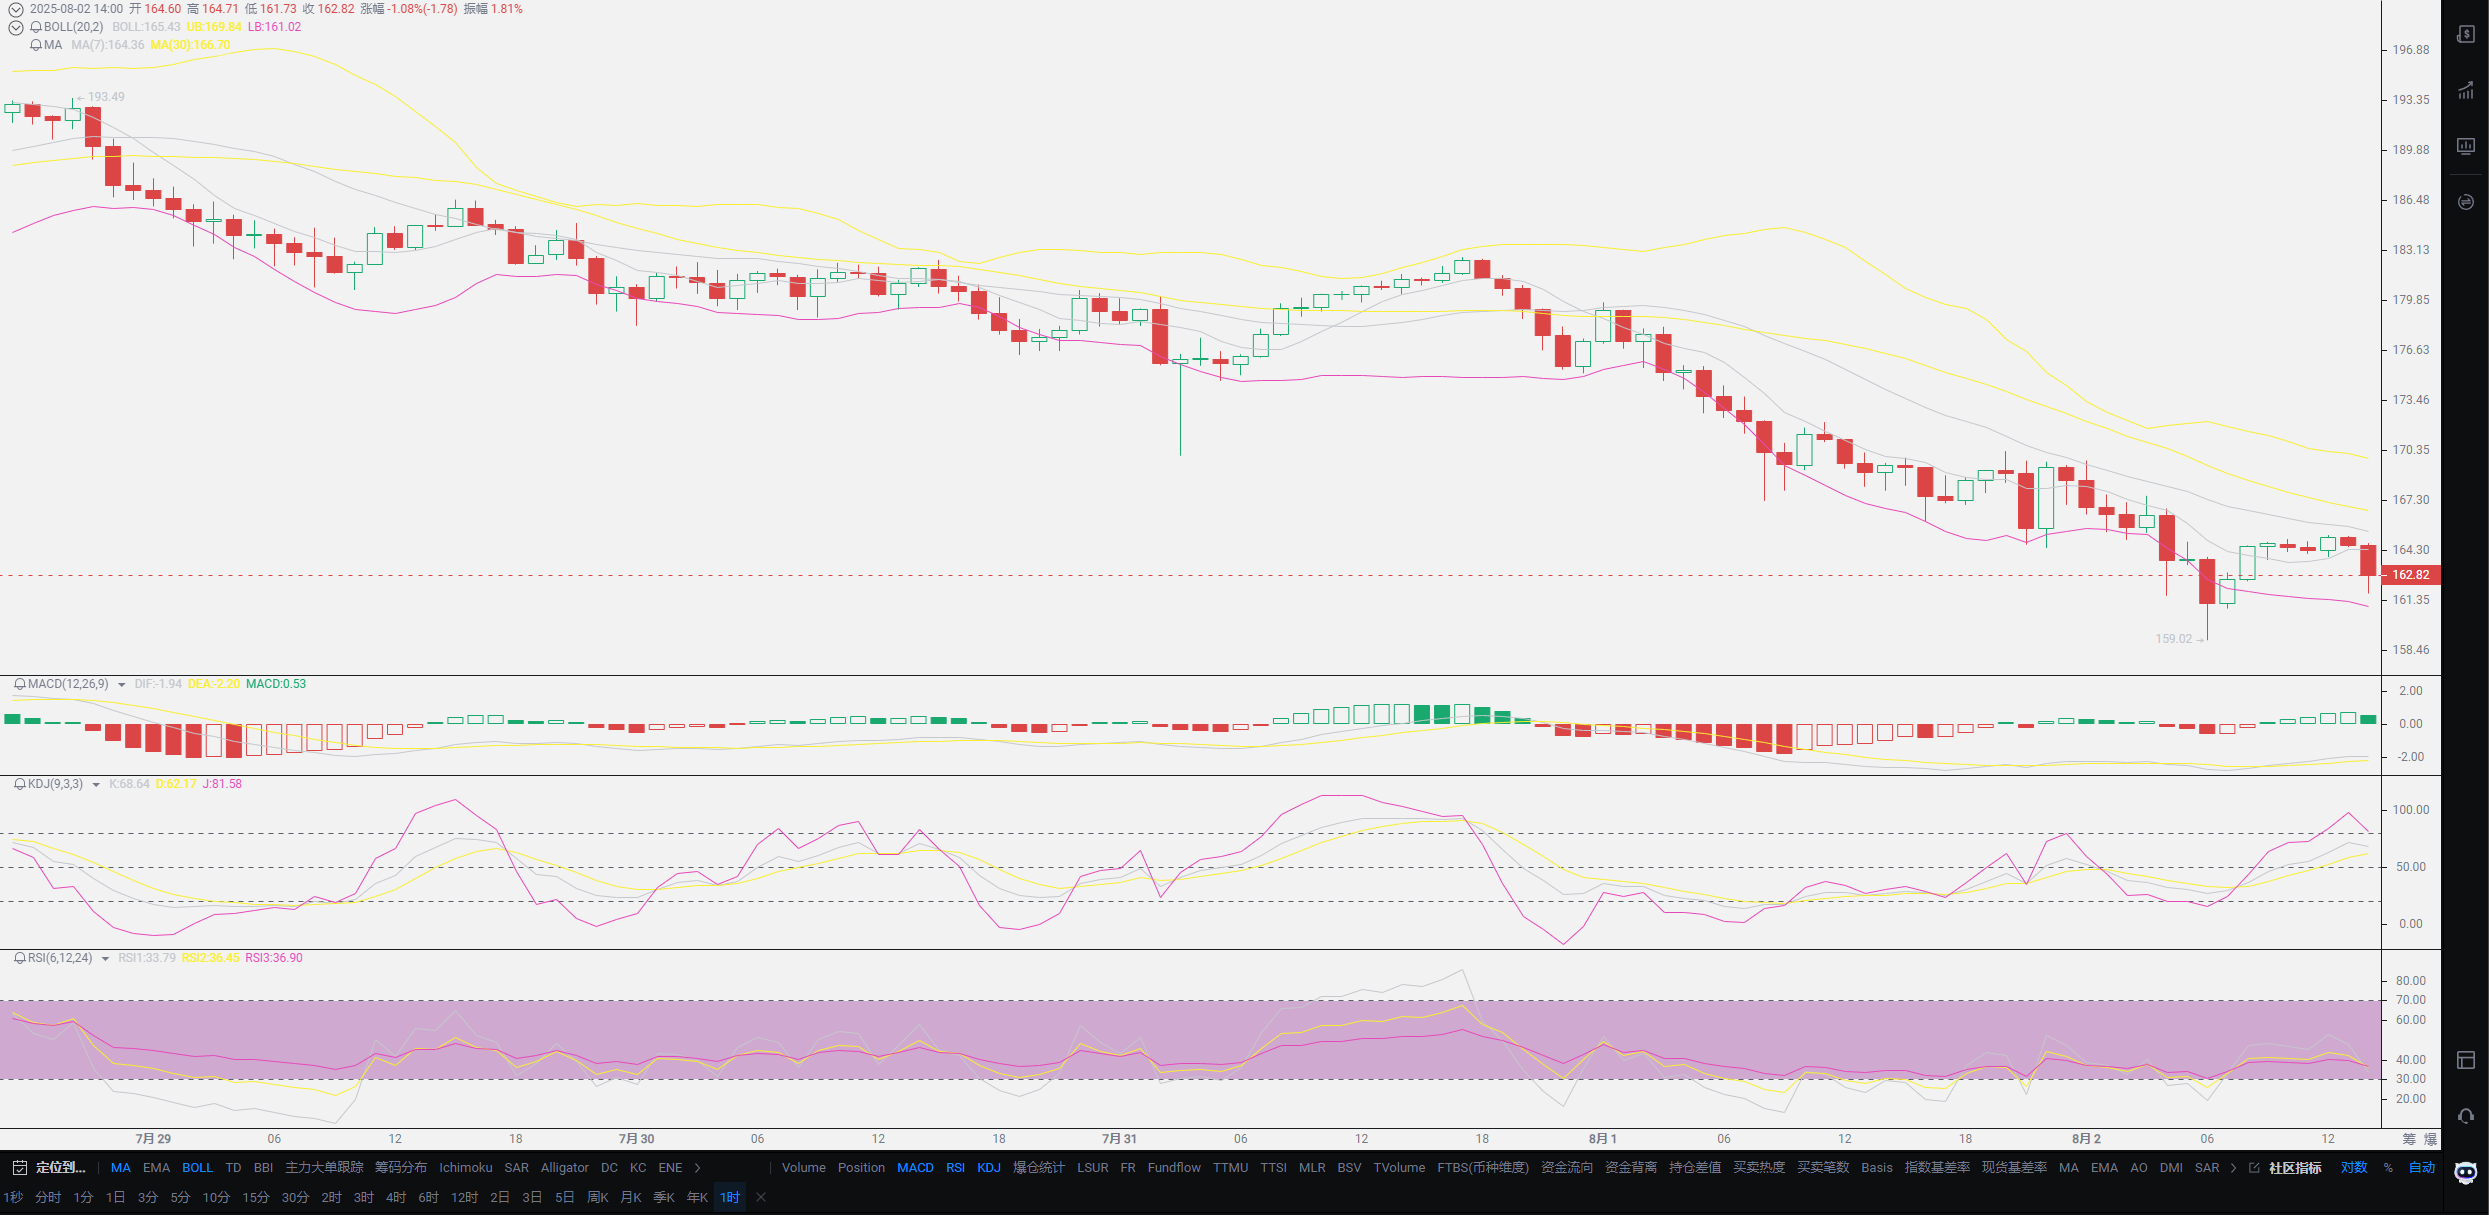The image size is (2489, 1215).
Task: Enable the Volume sub indicator
Action: coord(804,1168)
